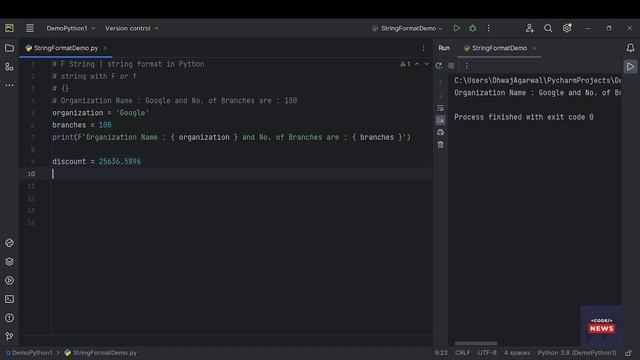The width and height of the screenshot is (640, 360).
Task: Select StringFormatDemo.py editor tab
Action: point(66,48)
